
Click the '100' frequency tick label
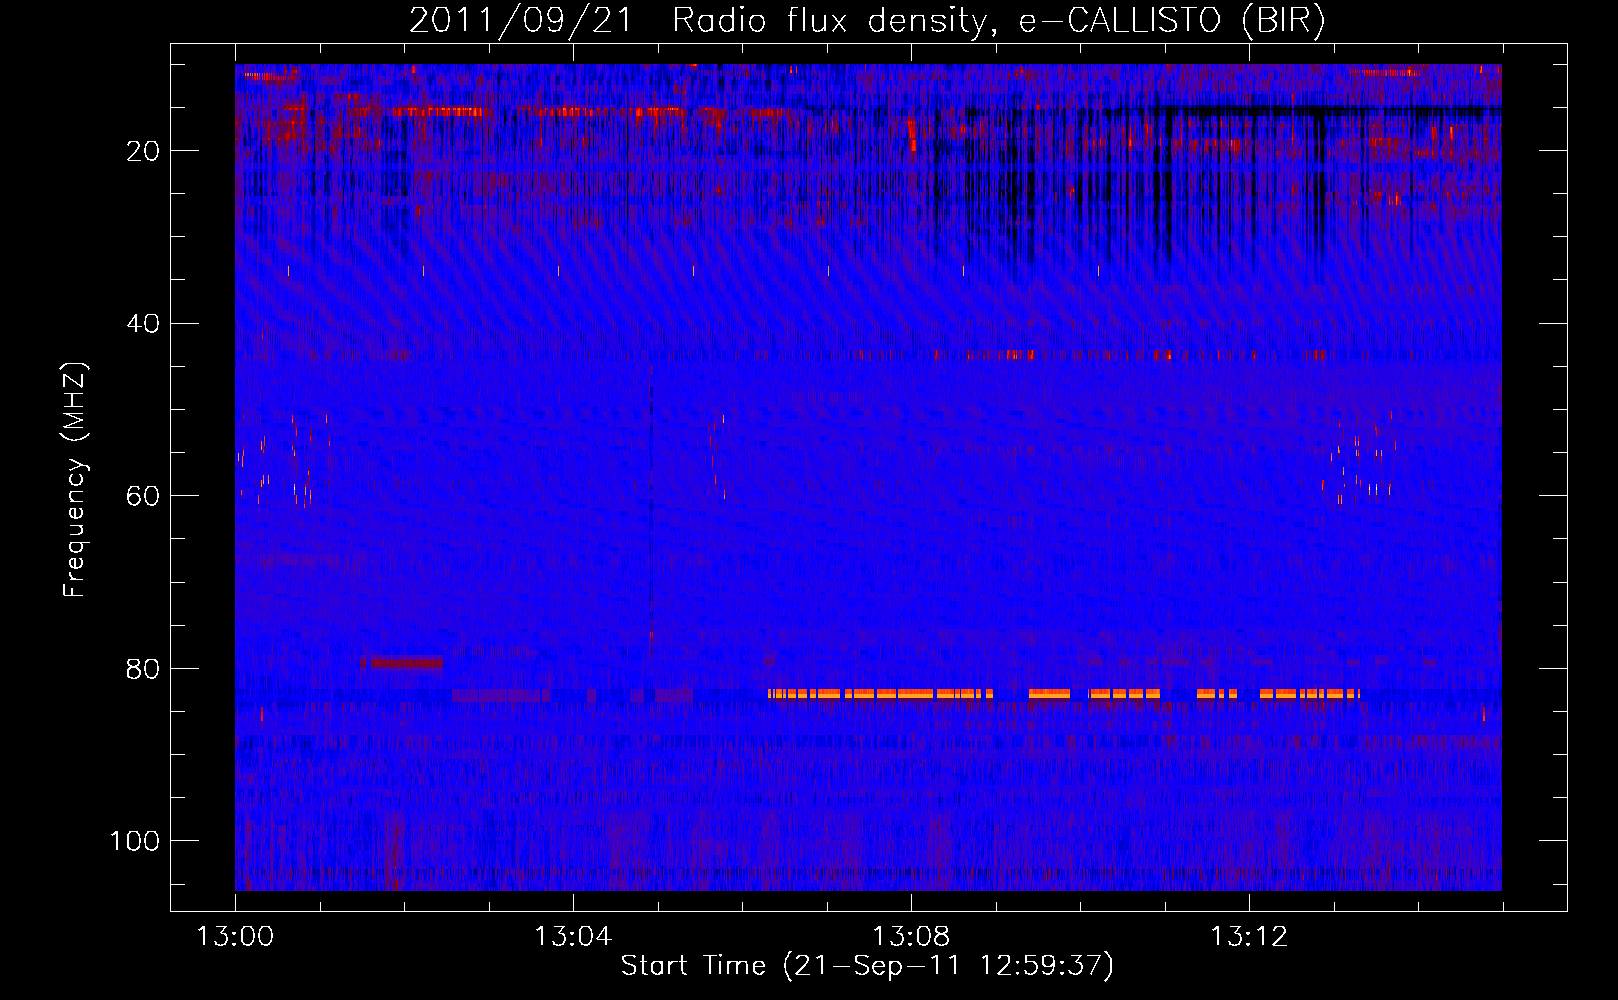tap(135, 841)
